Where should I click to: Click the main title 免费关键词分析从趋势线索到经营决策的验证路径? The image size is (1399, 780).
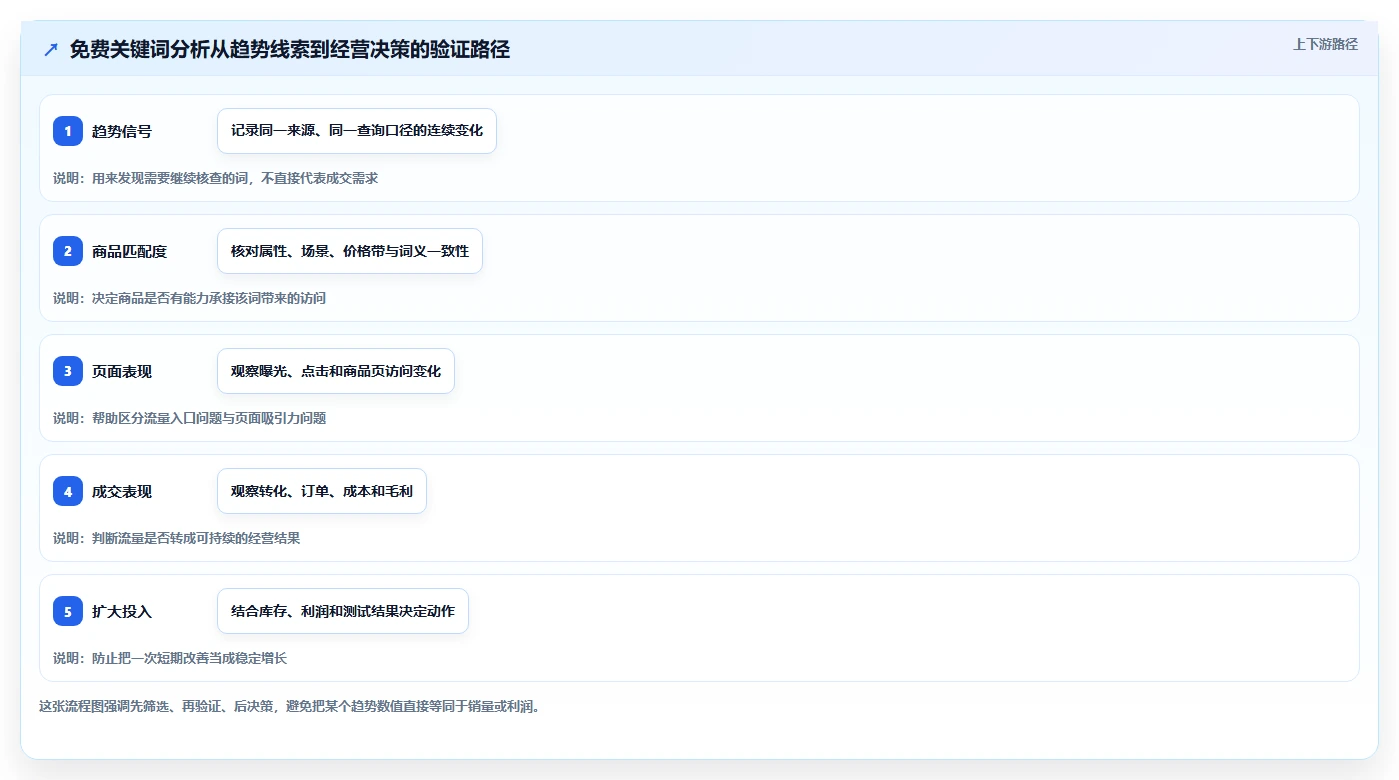click(x=290, y=50)
